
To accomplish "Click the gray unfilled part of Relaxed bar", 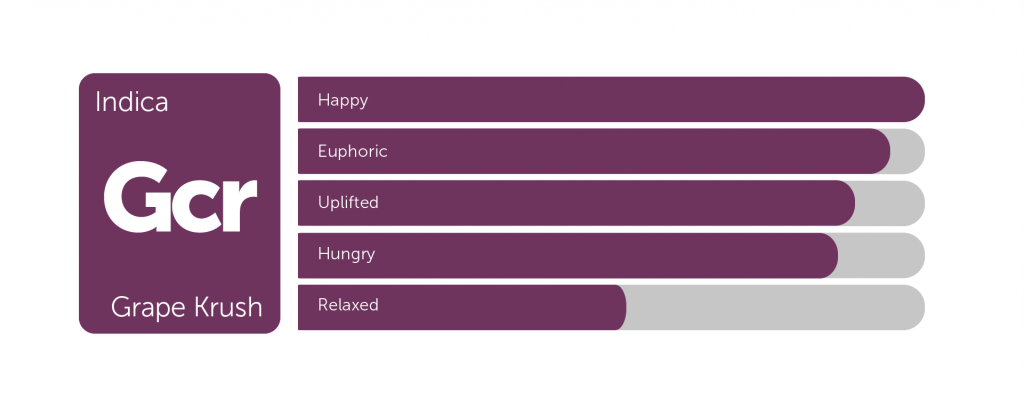I will (x=775, y=307).
